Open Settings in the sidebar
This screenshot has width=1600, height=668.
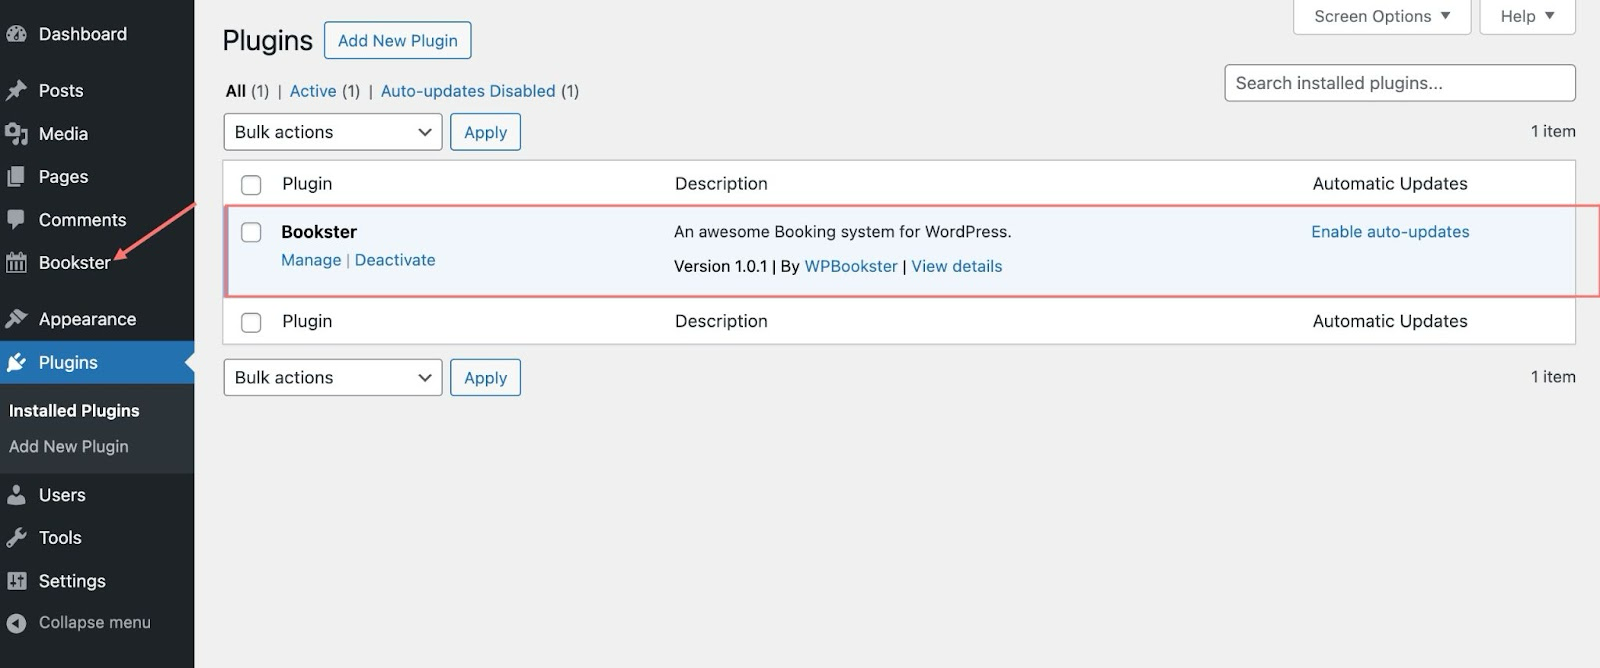coord(72,581)
